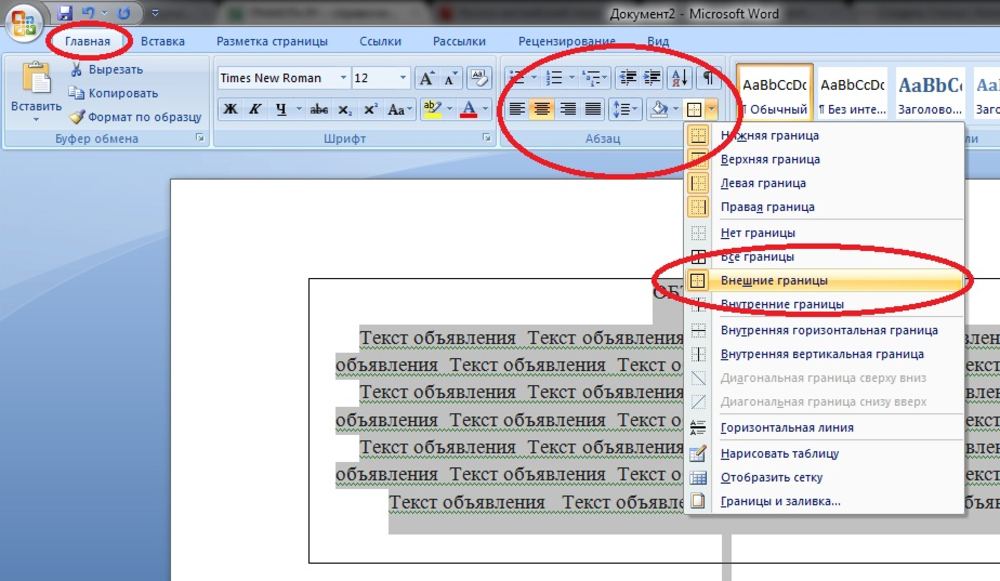Image resolution: width=1000 pixels, height=581 pixels.
Task: Sort text with A-Я sort icon
Action: [x=680, y=78]
